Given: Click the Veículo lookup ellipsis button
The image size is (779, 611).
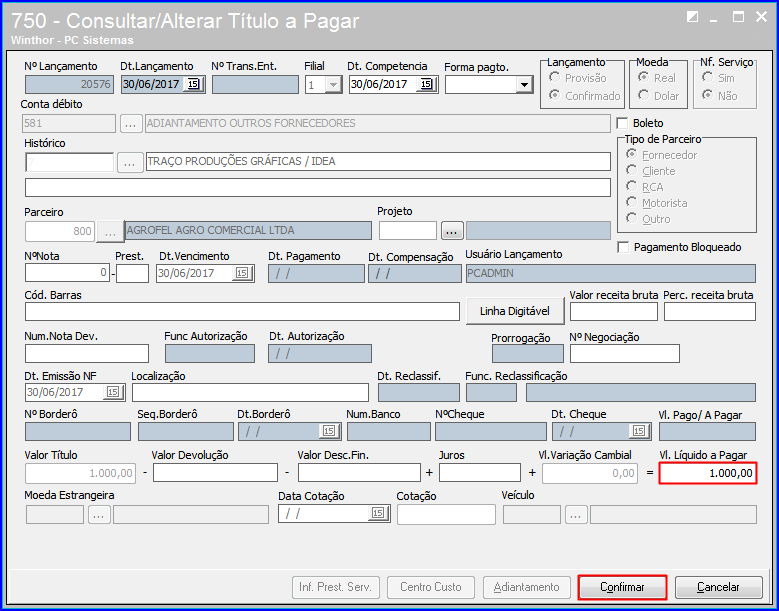Looking at the screenshot, I should (x=575, y=515).
